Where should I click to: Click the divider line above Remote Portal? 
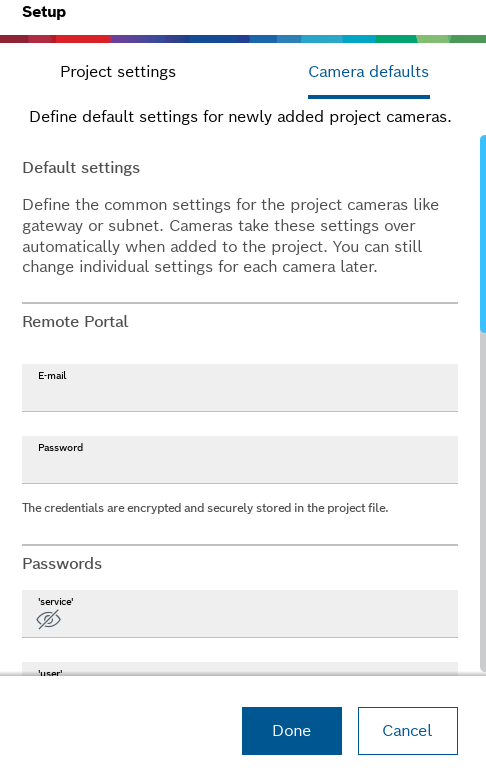coord(240,302)
